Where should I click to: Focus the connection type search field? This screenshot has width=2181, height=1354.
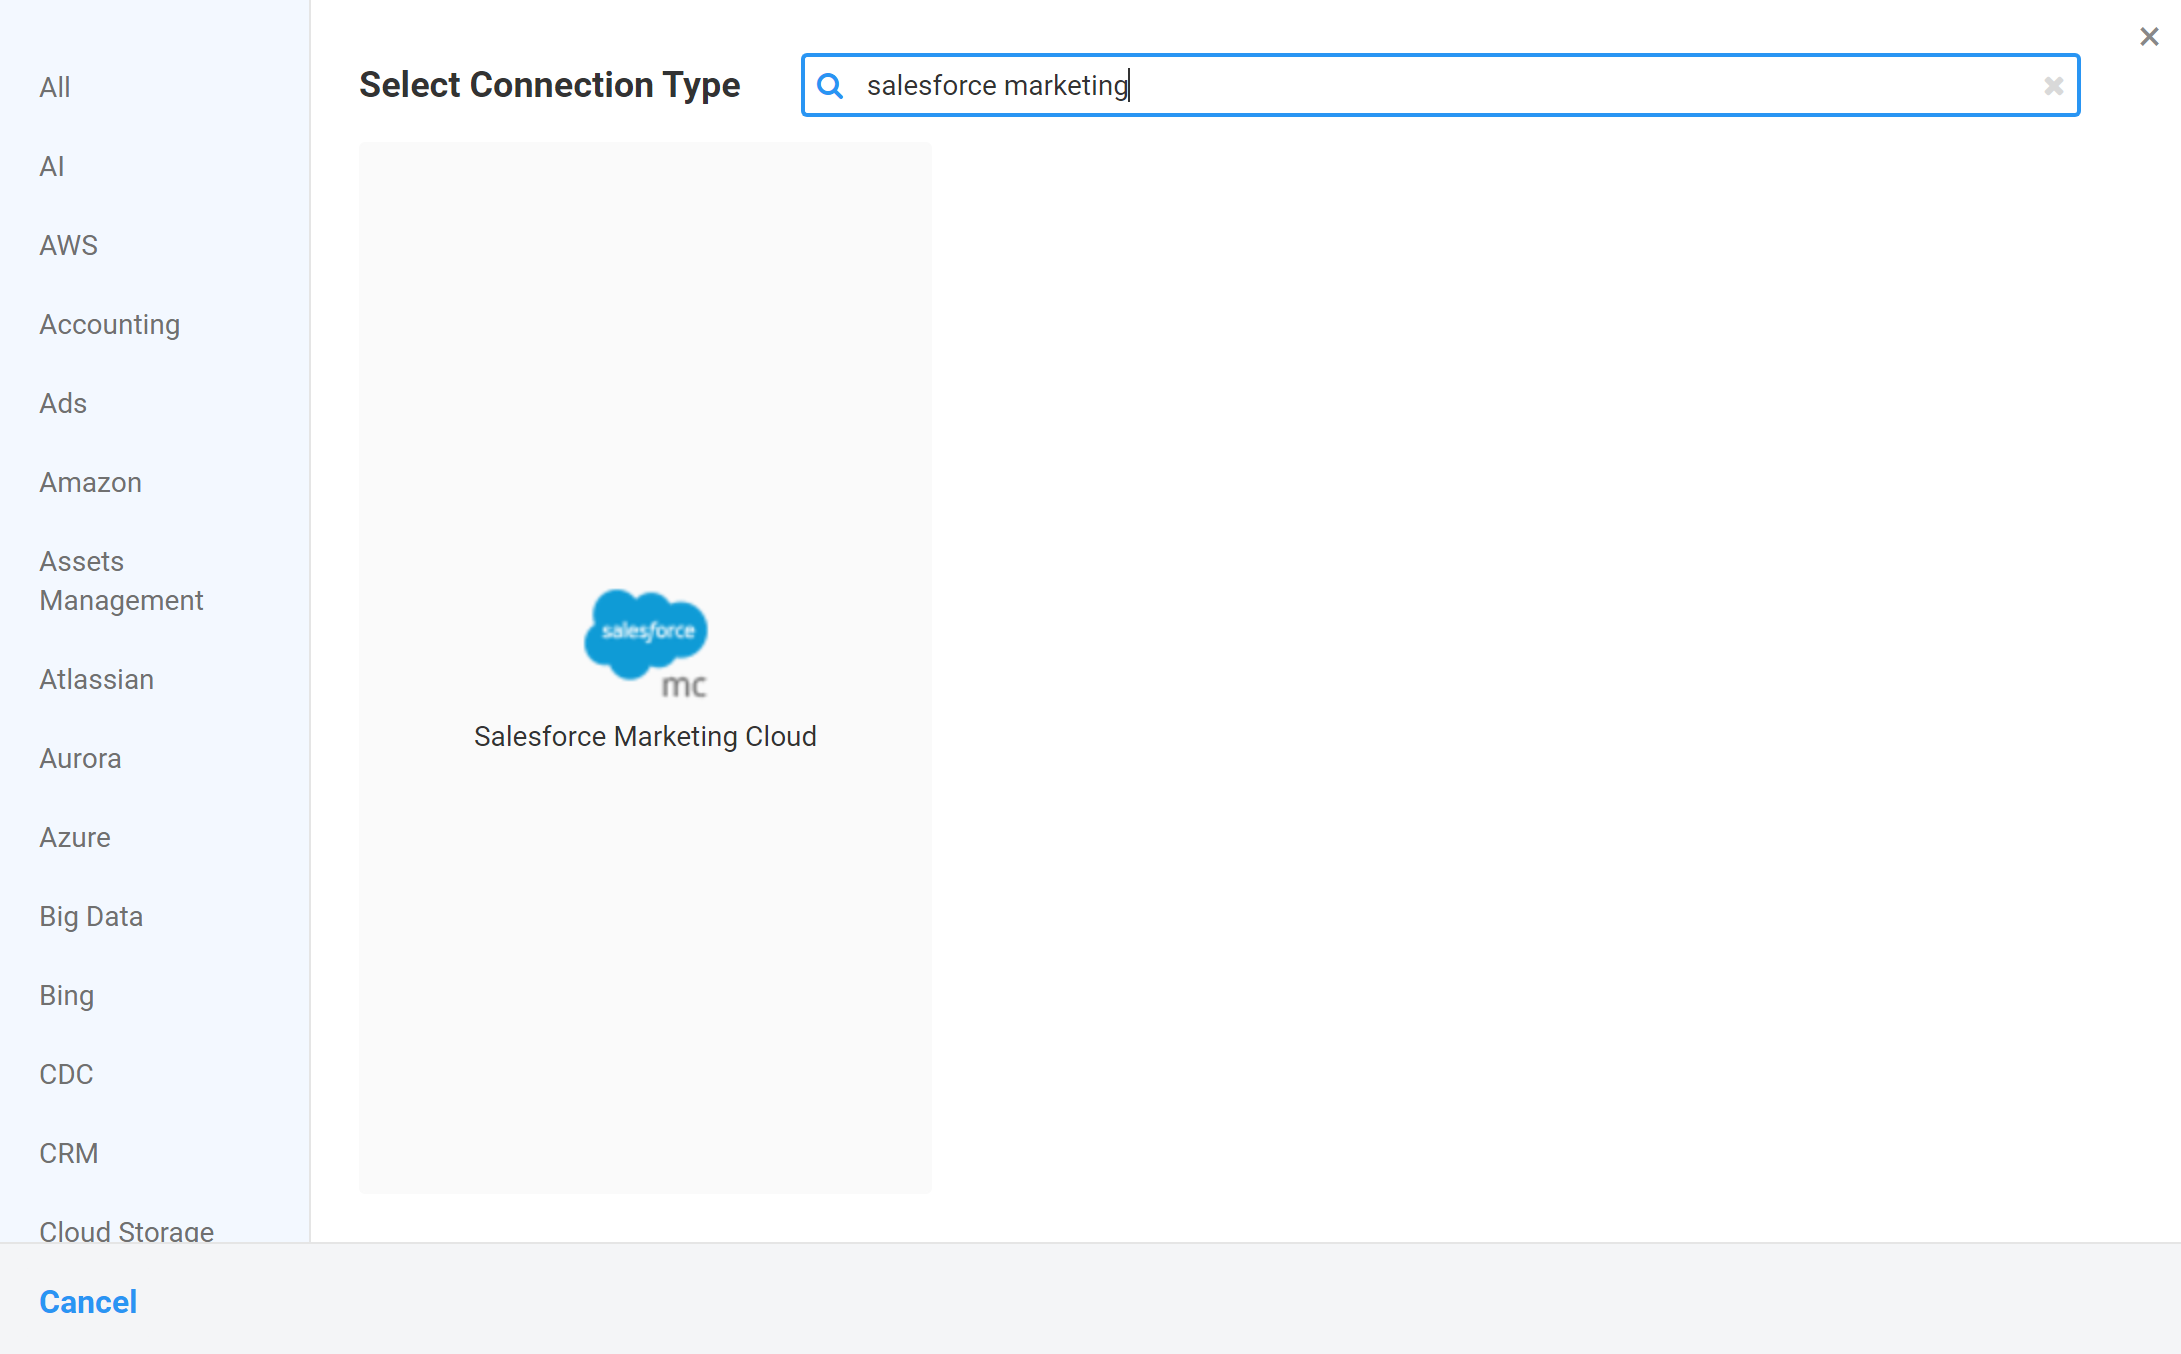tap(1440, 86)
